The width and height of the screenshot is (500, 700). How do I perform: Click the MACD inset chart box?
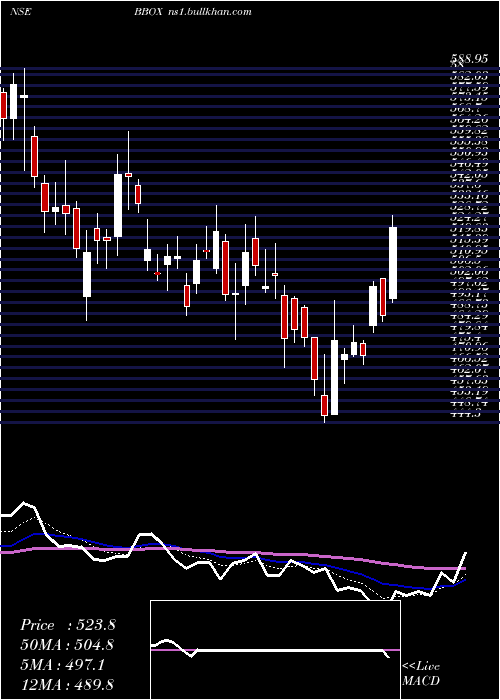(275, 650)
